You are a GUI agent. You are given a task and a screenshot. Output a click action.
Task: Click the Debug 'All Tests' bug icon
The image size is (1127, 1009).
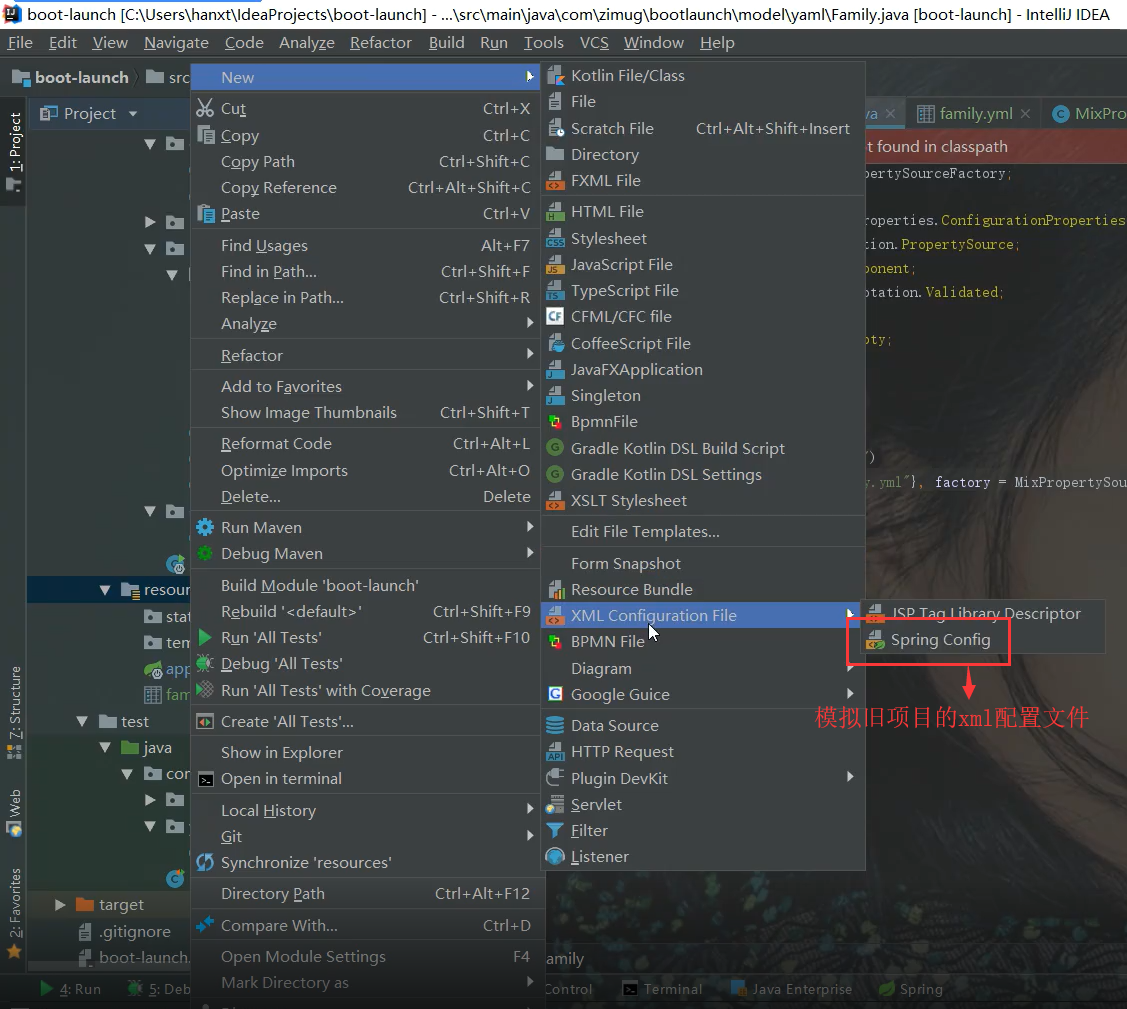205,663
